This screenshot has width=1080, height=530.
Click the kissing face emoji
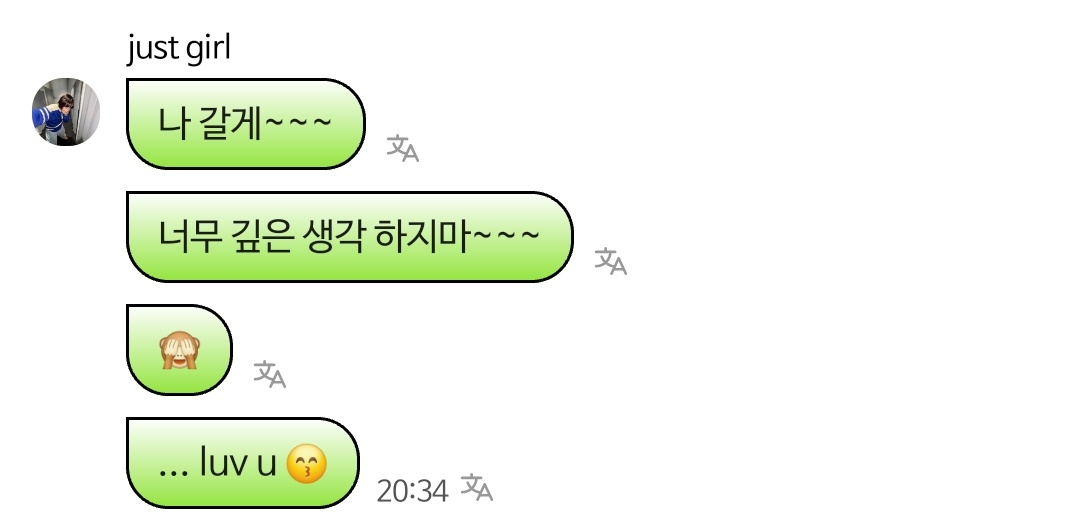tap(307, 463)
